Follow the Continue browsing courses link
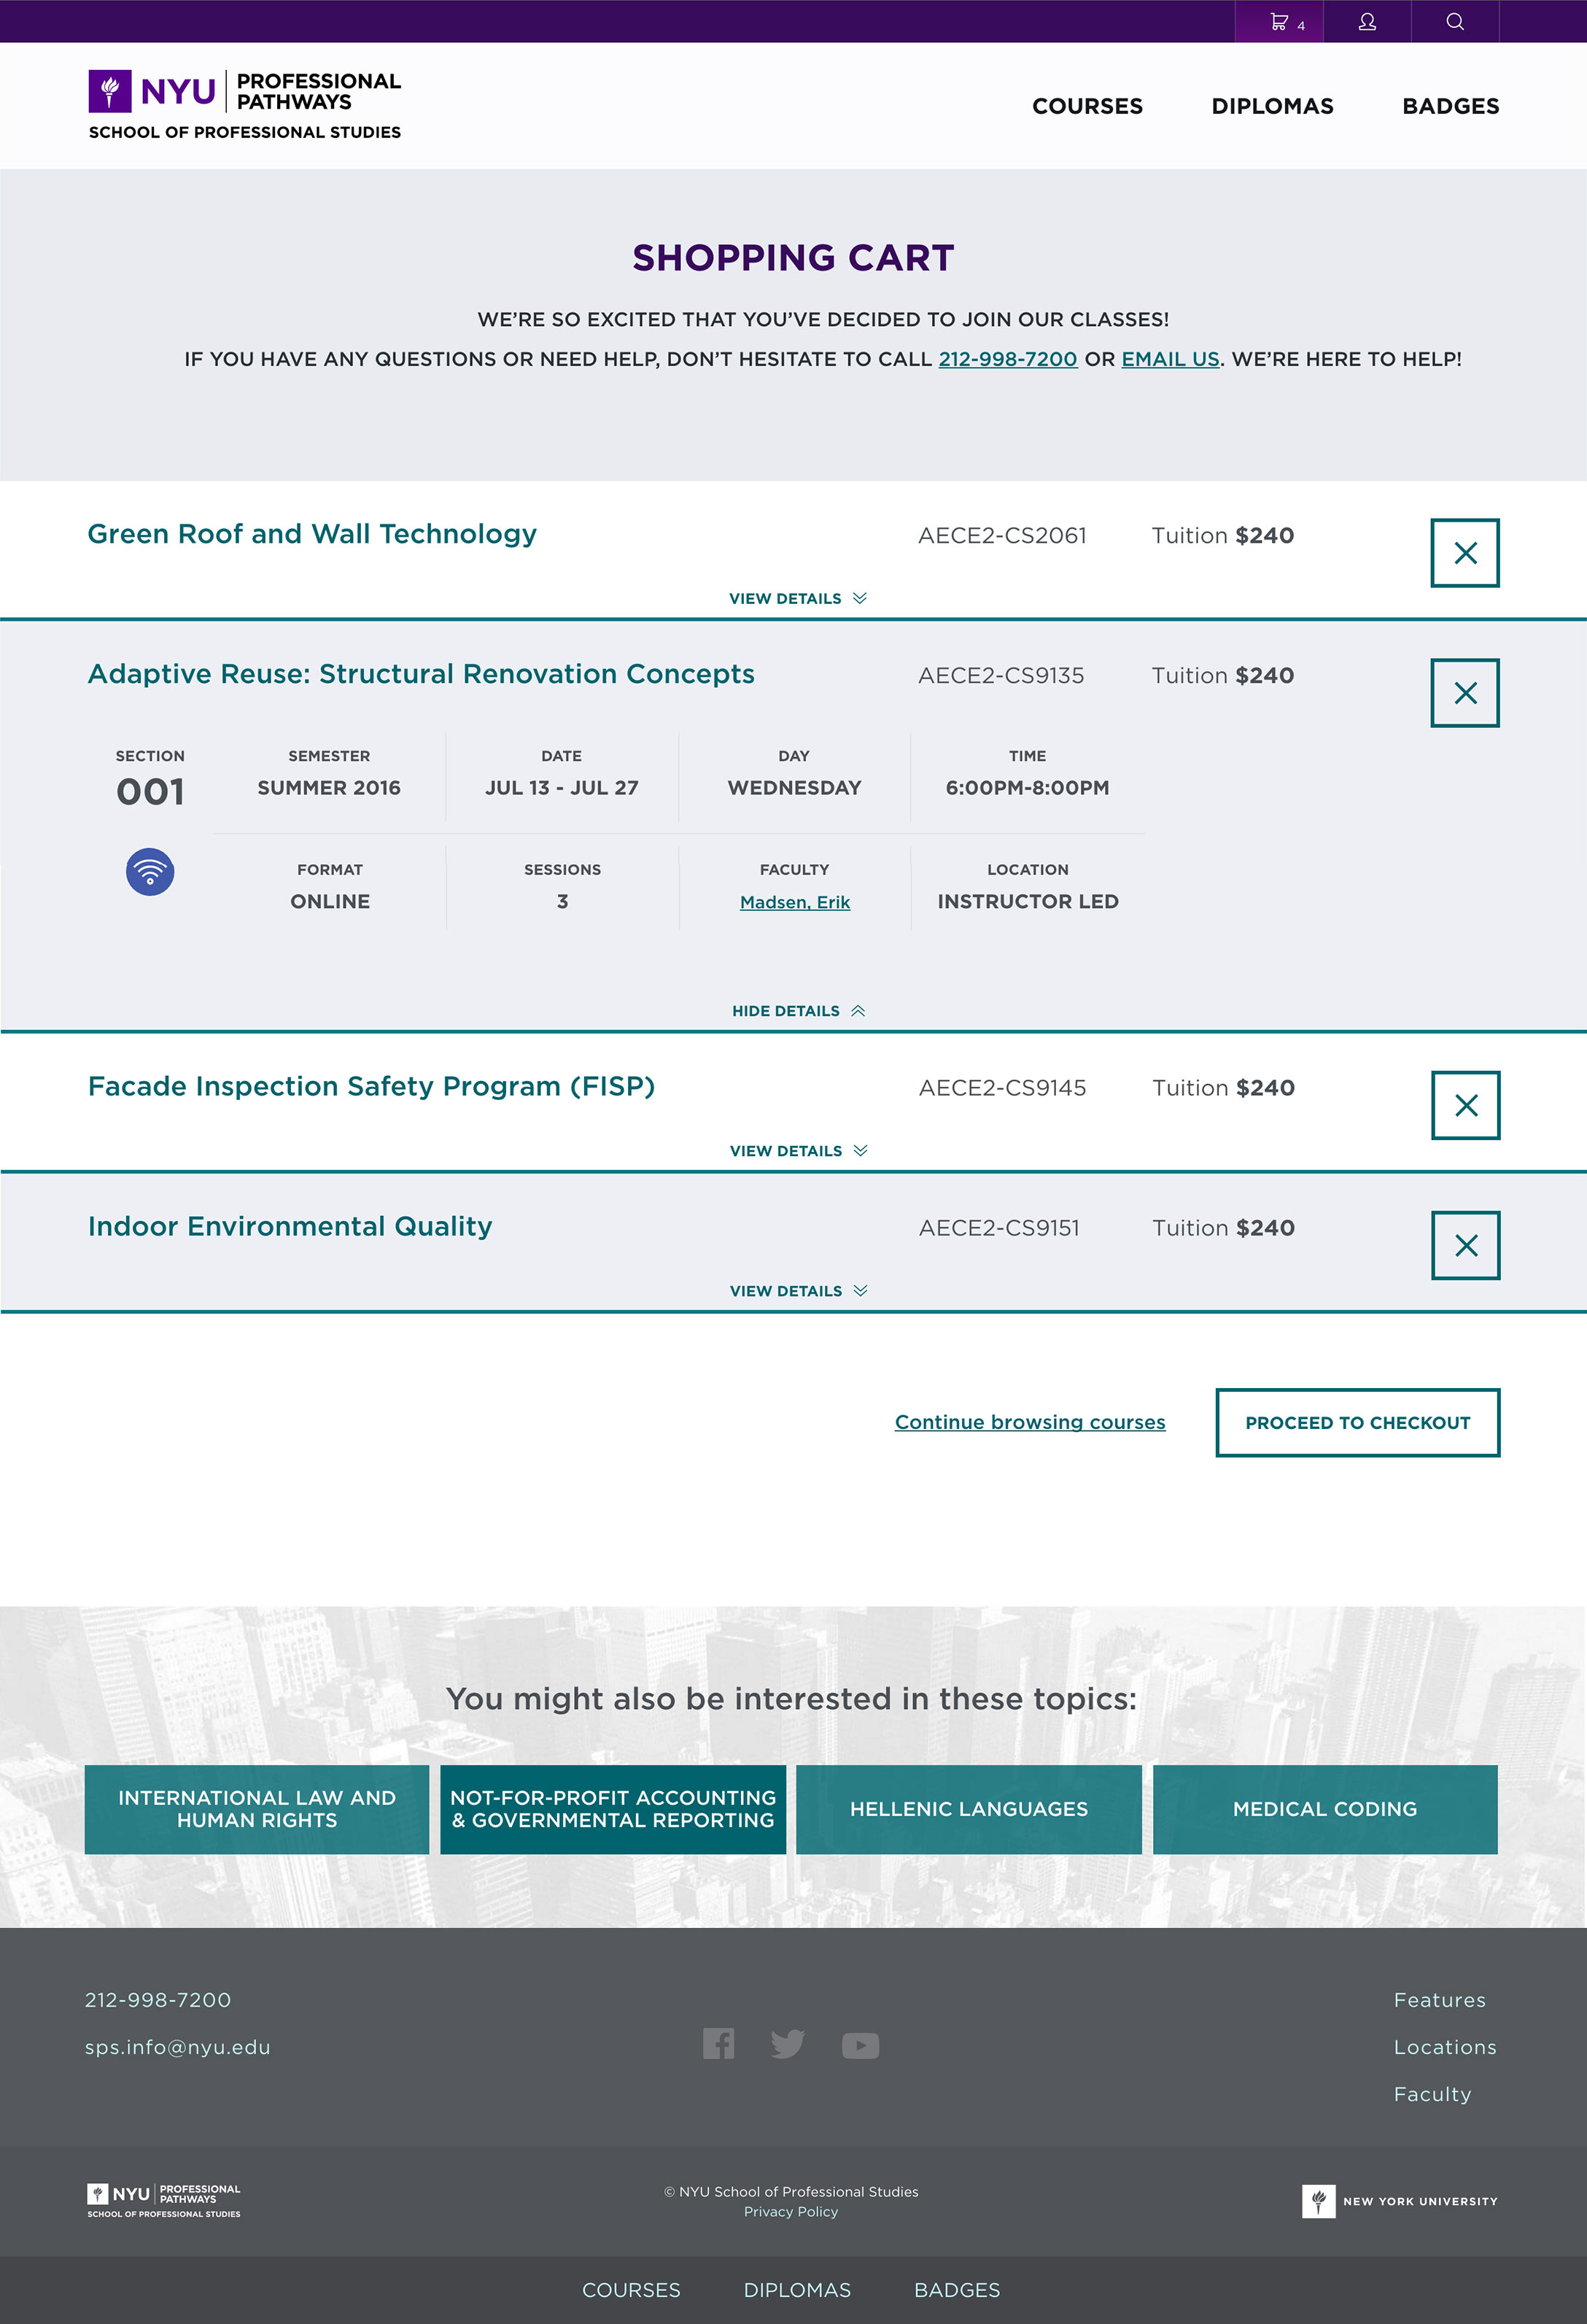Viewport: 1587px width, 2324px height. pyautogui.click(x=1030, y=1422)
